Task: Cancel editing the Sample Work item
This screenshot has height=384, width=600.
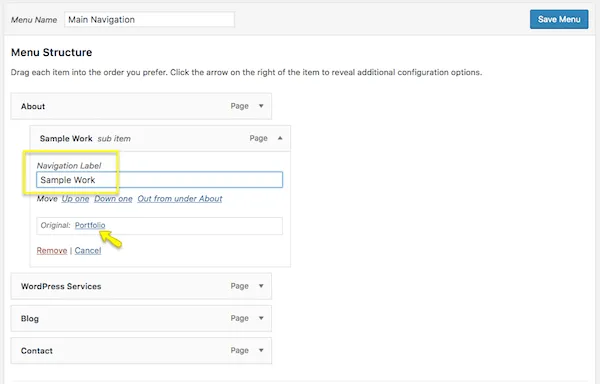Action: click(88, 251)
